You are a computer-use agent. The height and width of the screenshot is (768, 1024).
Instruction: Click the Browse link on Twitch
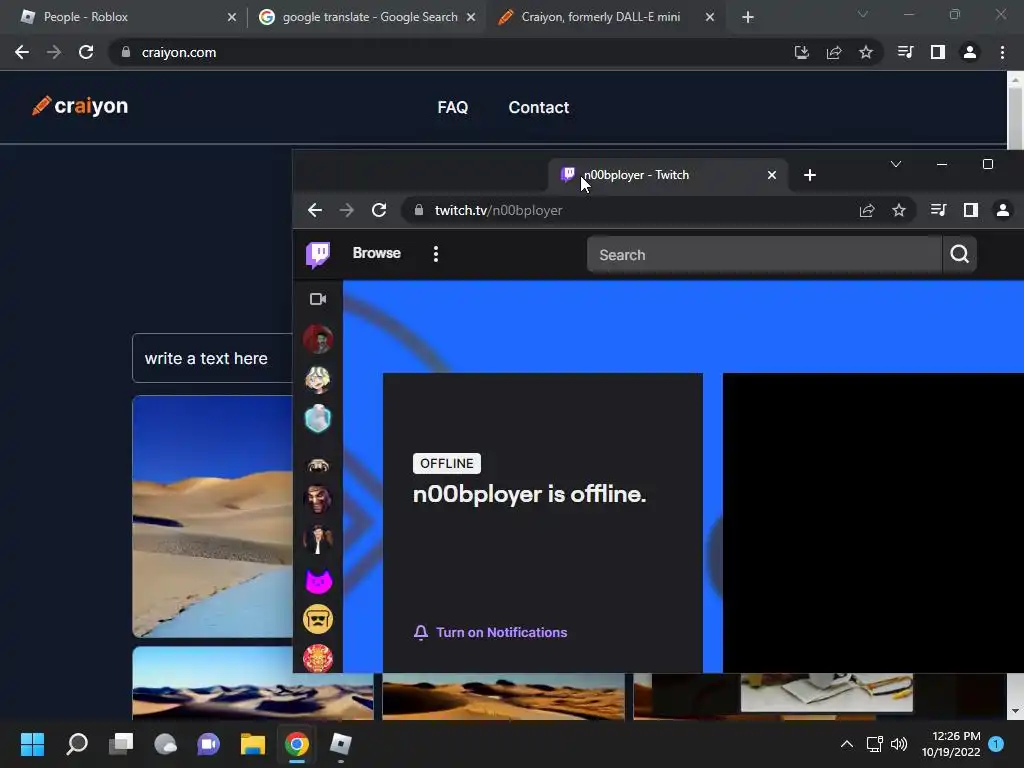coord(377,253)
